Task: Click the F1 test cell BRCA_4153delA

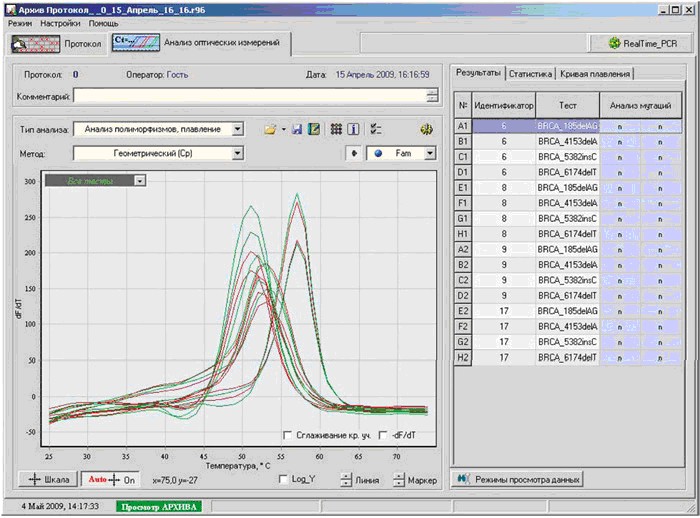Action: click(567, 203)
